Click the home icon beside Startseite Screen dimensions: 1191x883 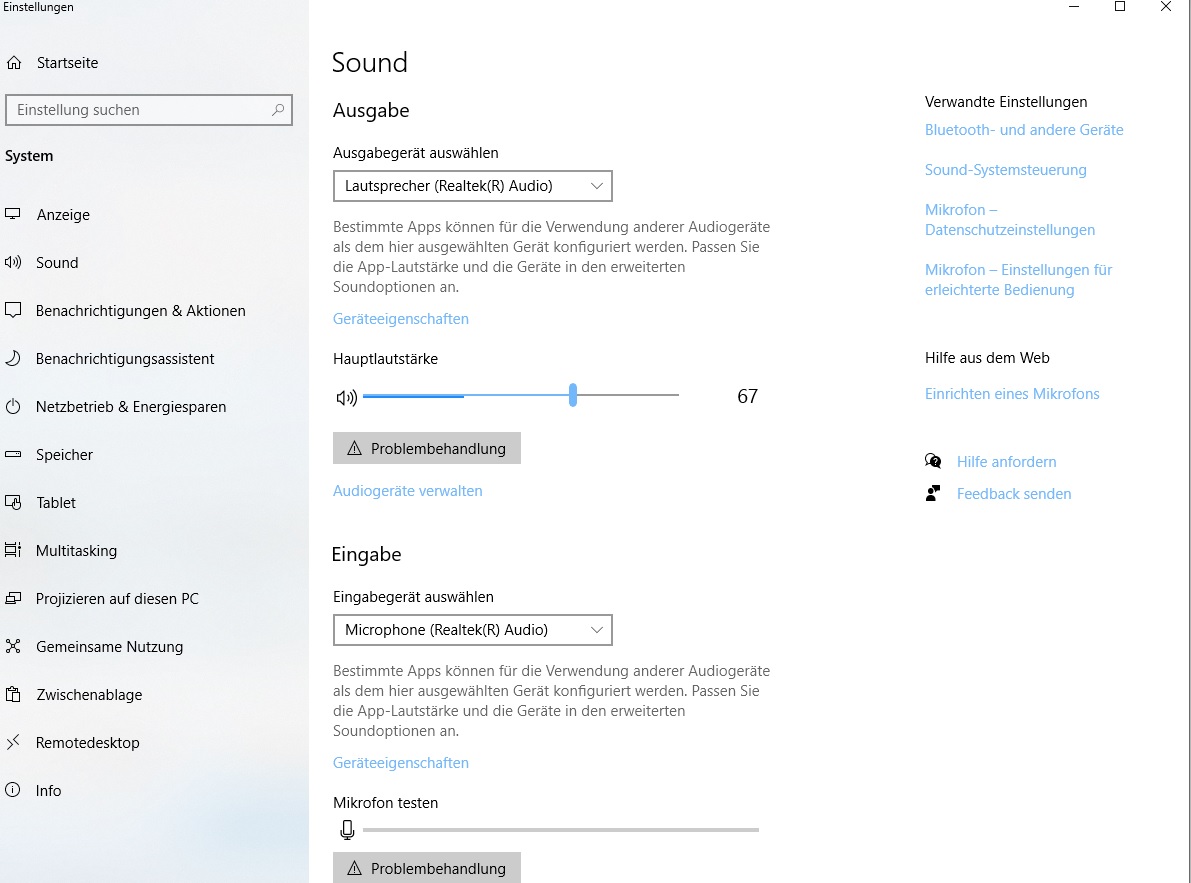pos(14,63)
